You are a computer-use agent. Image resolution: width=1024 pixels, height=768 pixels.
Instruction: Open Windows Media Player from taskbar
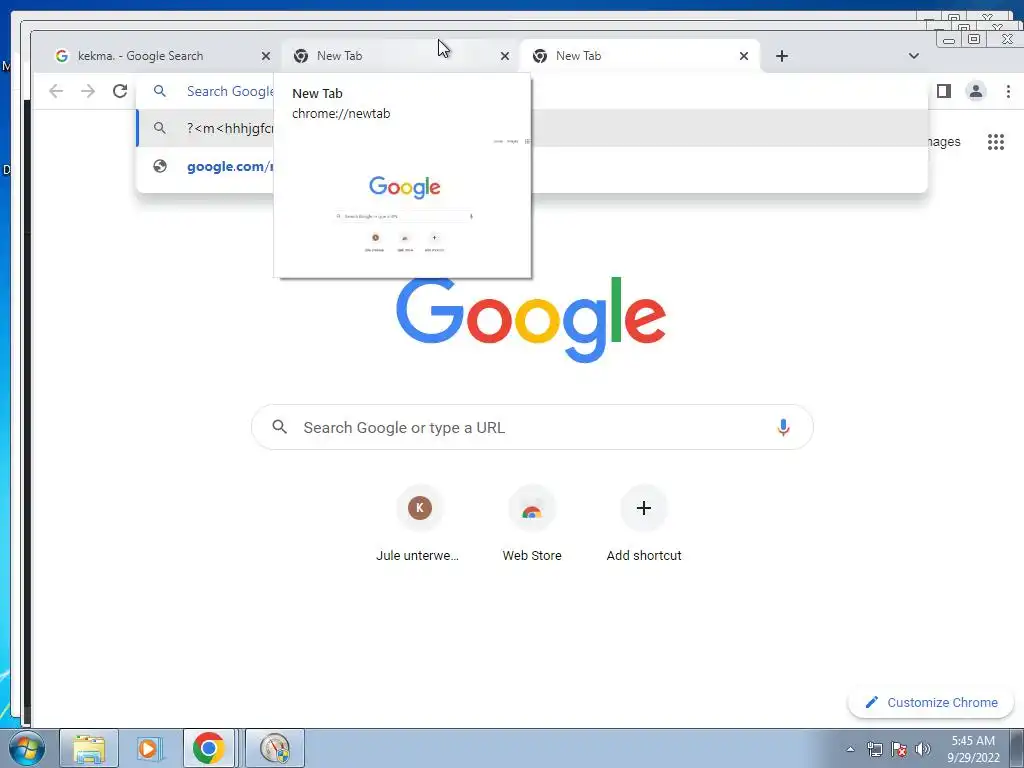pyautogui.click(x=149, y=748)
